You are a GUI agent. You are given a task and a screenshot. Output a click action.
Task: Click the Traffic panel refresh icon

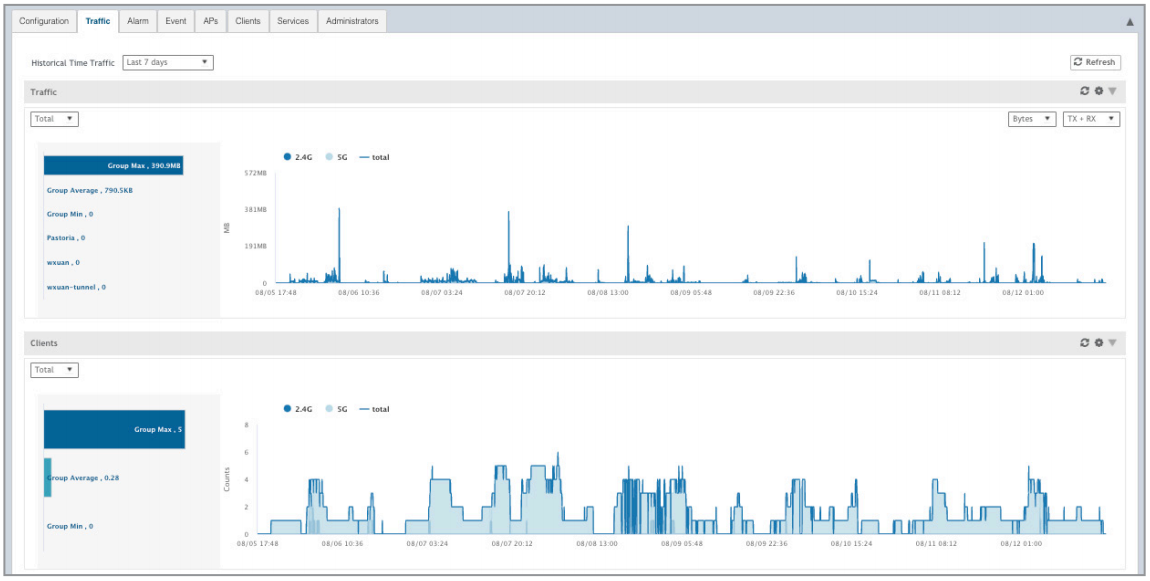point(1084,92)
